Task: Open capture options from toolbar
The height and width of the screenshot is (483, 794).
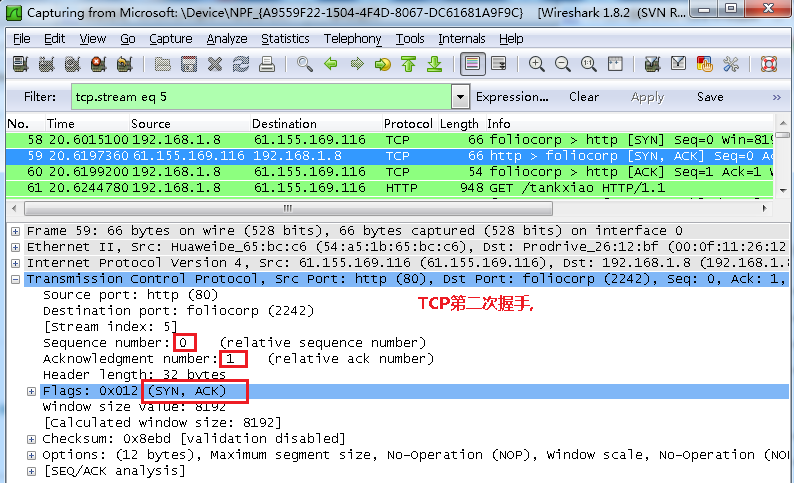Action: click(x=47, y=64)
